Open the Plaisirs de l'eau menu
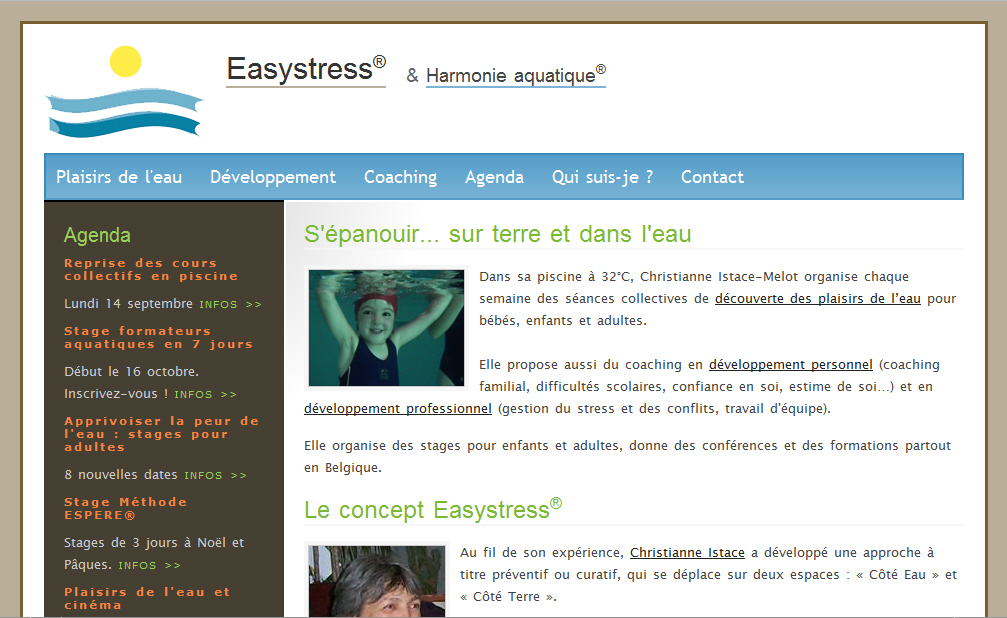Screen dimensions: 1007x618 pyautogui.click(x=119, y=177)
